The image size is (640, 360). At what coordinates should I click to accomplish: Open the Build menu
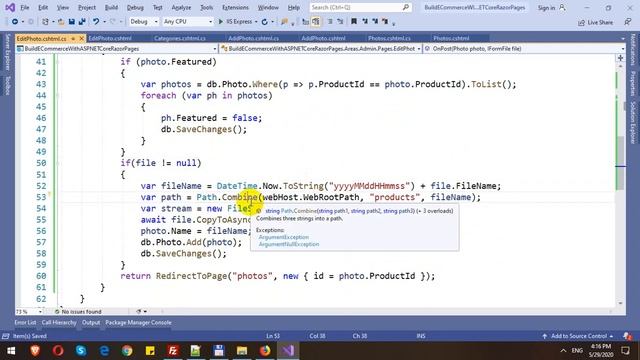point(111,8)
